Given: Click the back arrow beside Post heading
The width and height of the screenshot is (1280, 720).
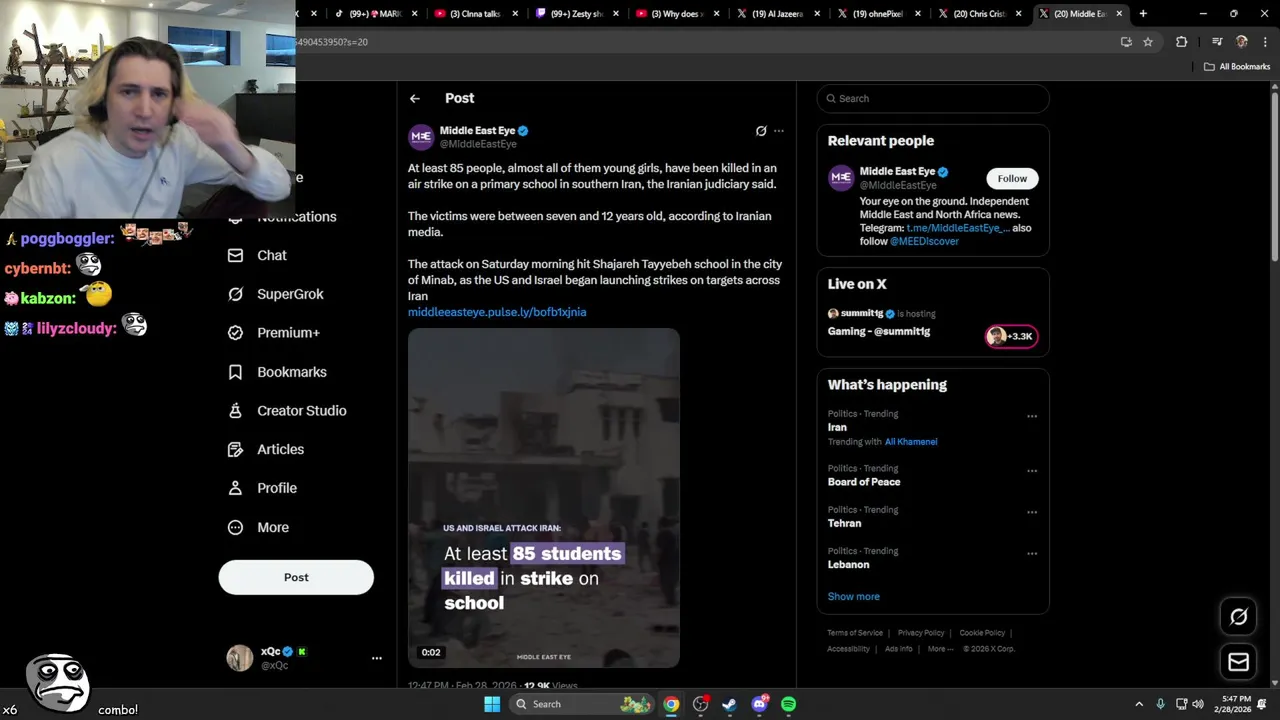Looking at the screenshot, I should point(414,98).
